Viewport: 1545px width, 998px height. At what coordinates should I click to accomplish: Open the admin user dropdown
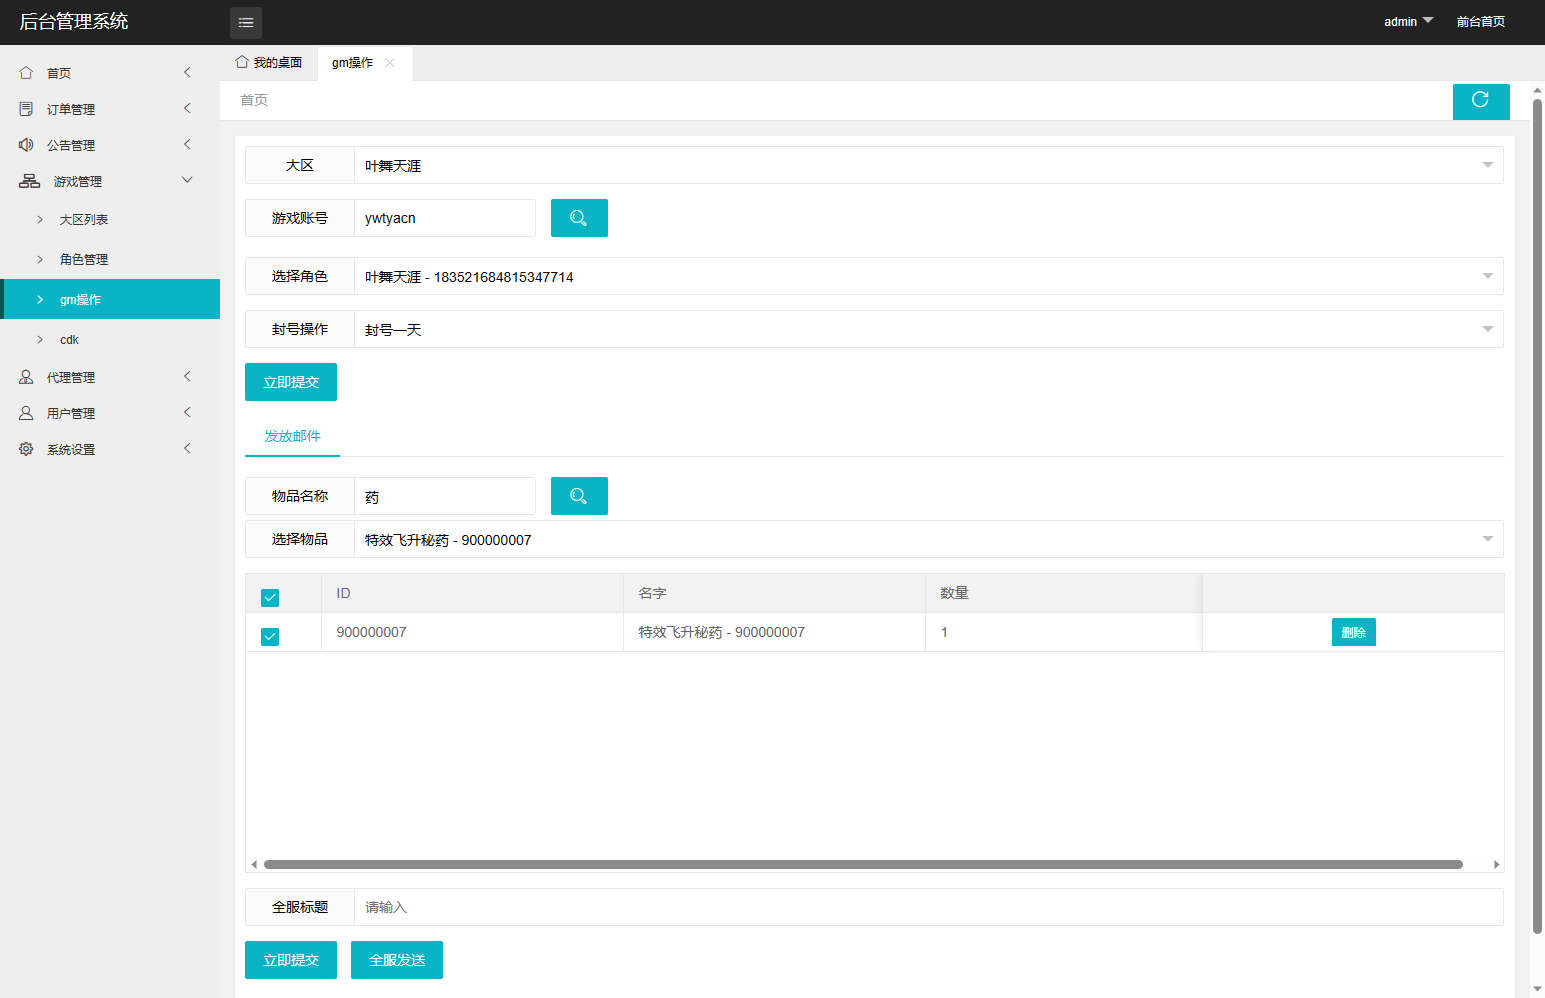1408,21
